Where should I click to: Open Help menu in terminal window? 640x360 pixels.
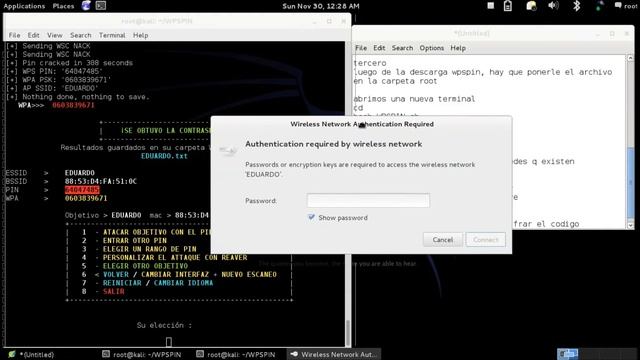[140, 35]
